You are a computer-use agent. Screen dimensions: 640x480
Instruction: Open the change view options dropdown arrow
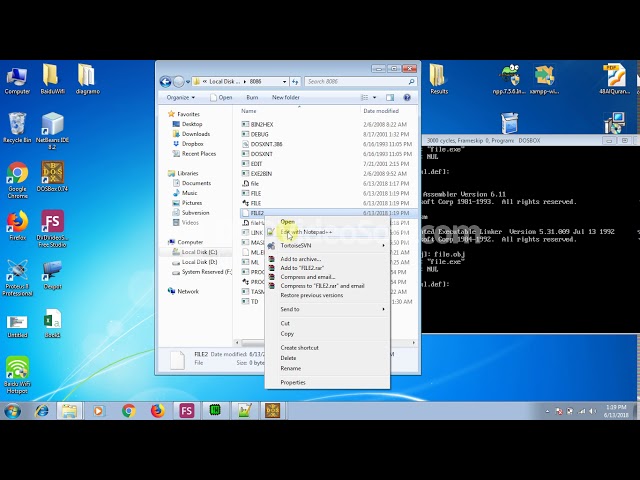tap(374, 98)
